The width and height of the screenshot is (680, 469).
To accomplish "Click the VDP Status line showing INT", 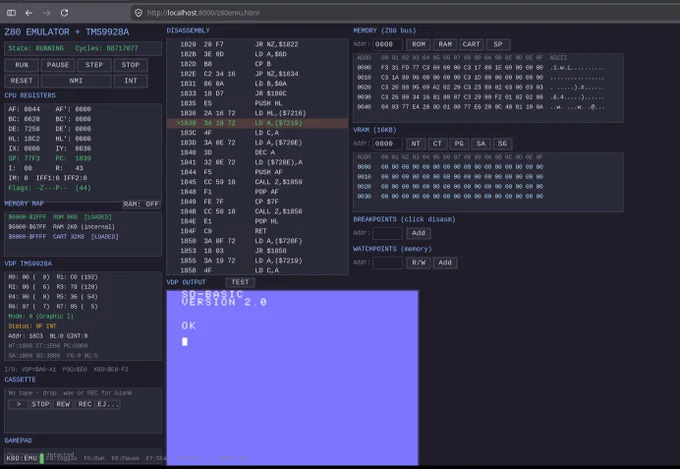I will 33,326.
